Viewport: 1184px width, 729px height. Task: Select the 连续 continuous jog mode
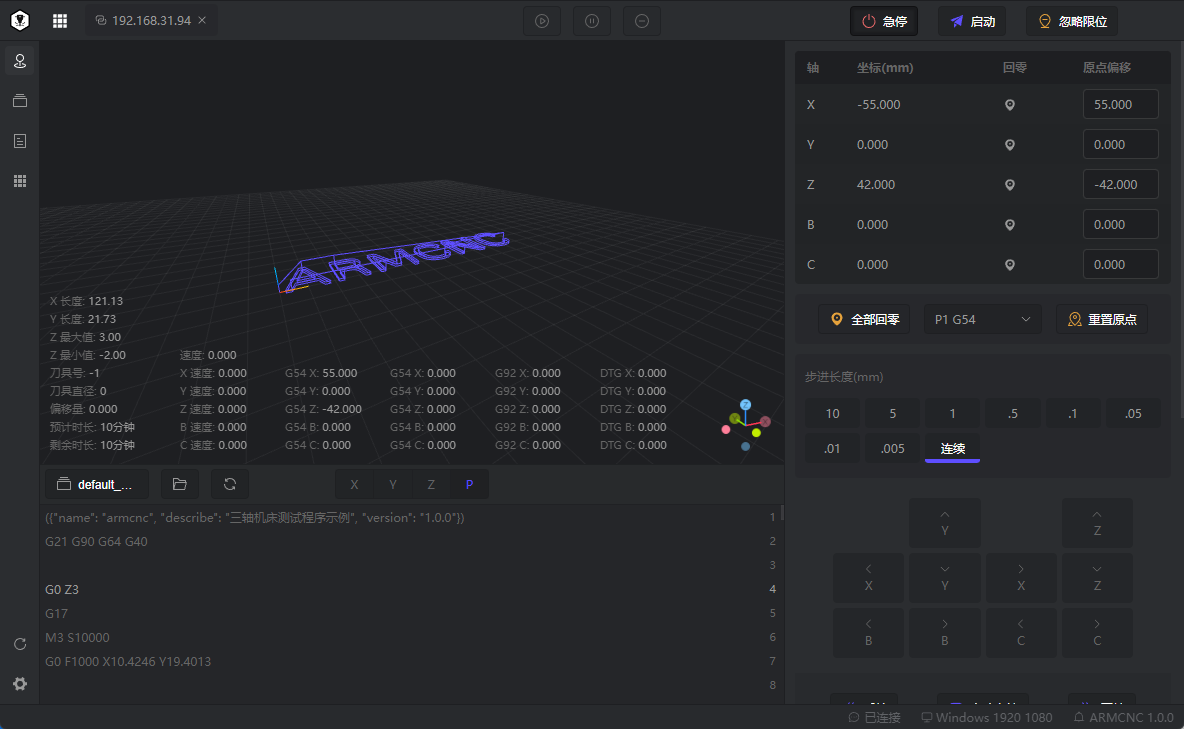(952, 449)
